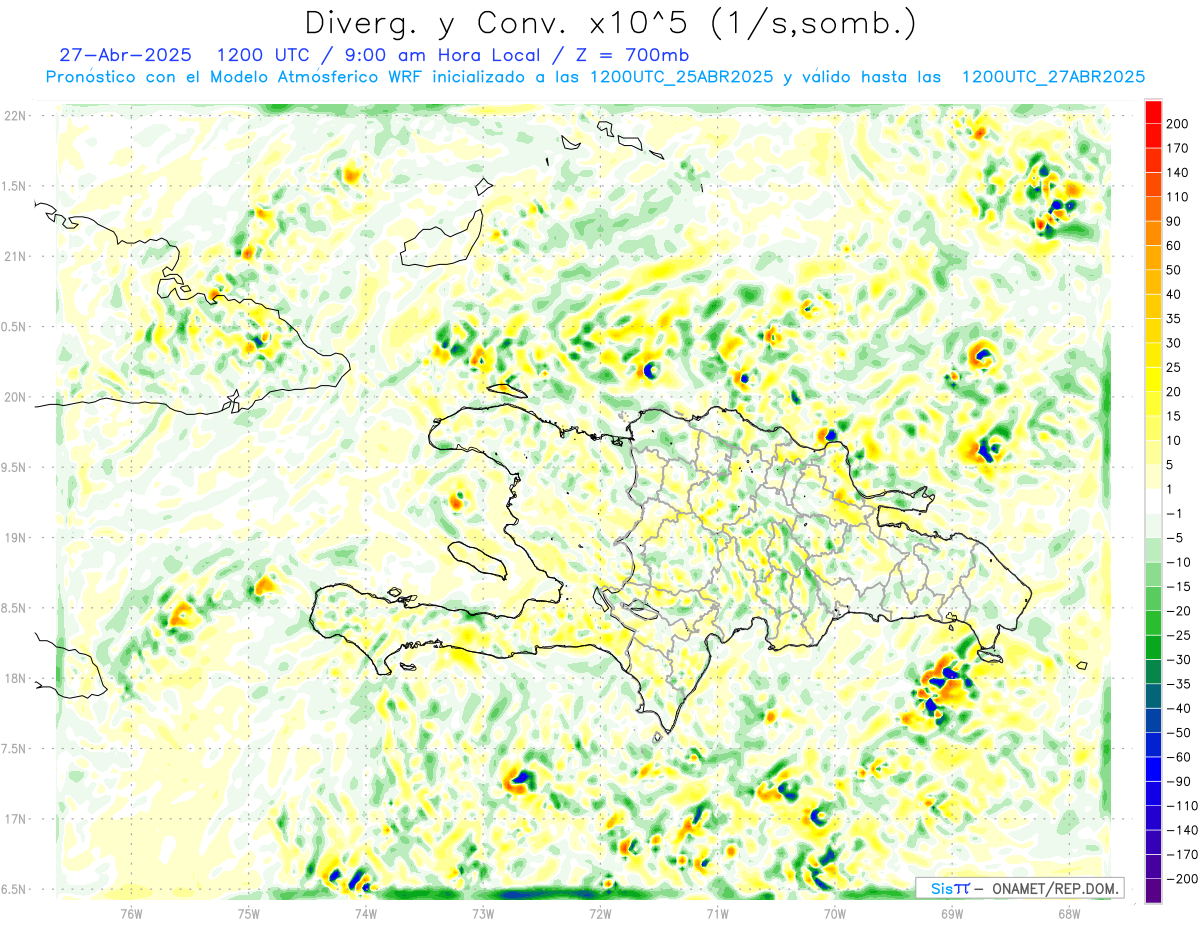Click colorbar value -200
The height and width of the screenshot is (927, 1200).
click(1182, 879)
